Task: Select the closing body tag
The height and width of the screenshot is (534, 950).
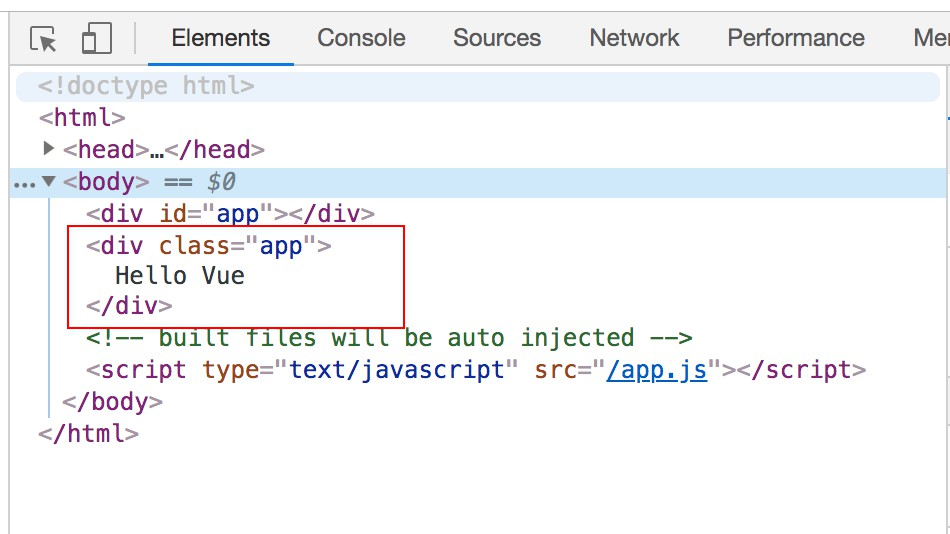Action: (x=112, y=402)
